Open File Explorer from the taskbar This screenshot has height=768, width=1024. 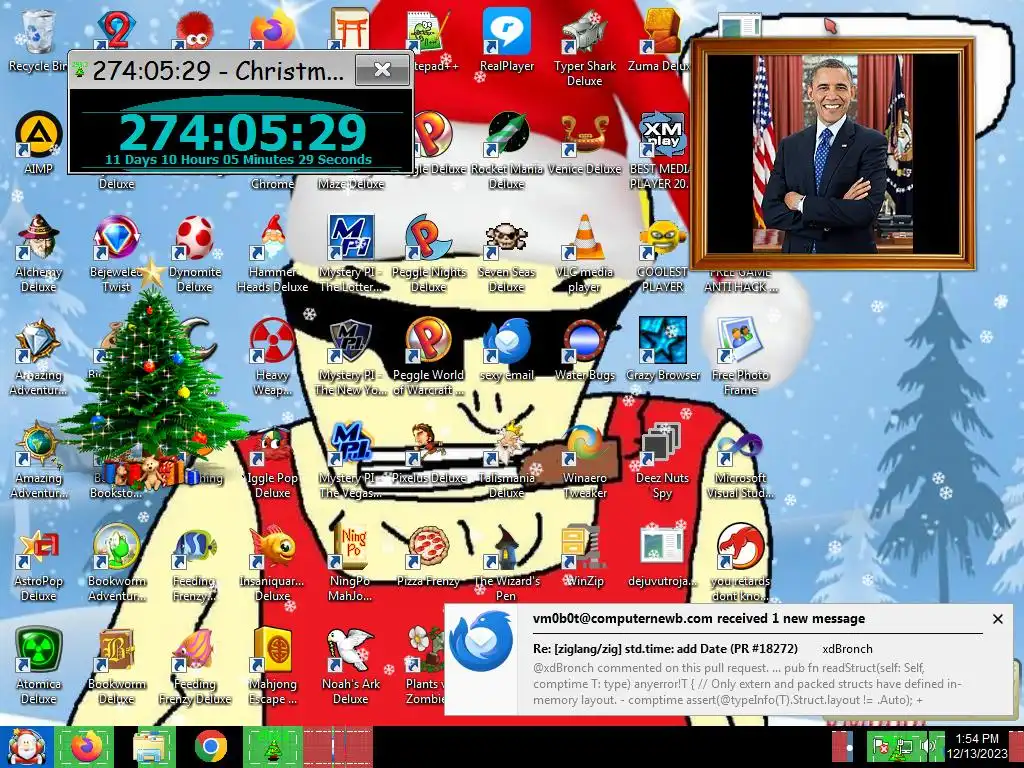point(150,746)
